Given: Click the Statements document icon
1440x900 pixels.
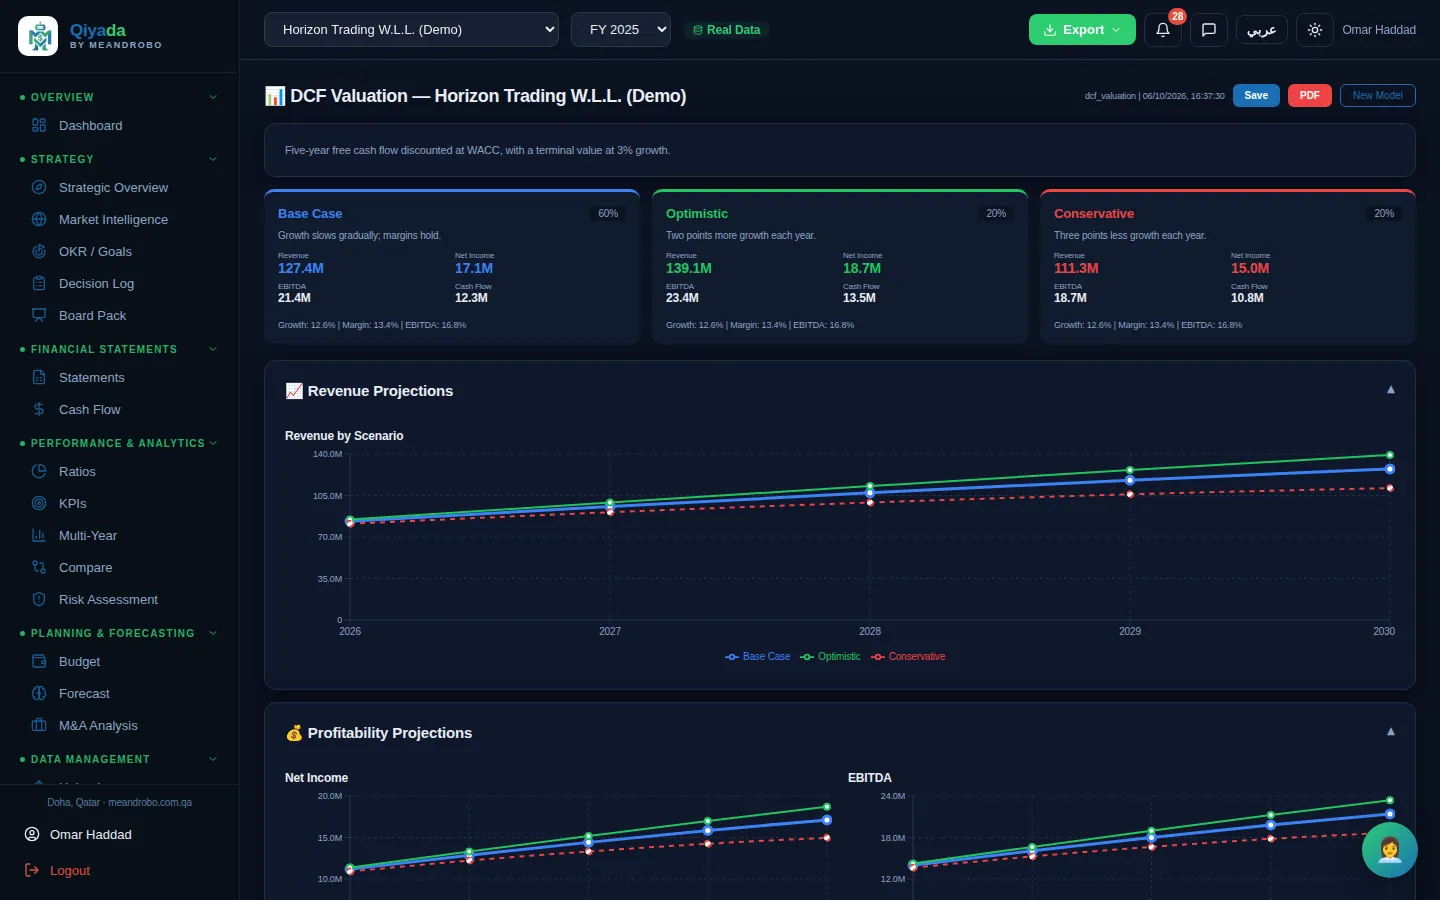Looking at the screenshot, I should coord(39,377).
